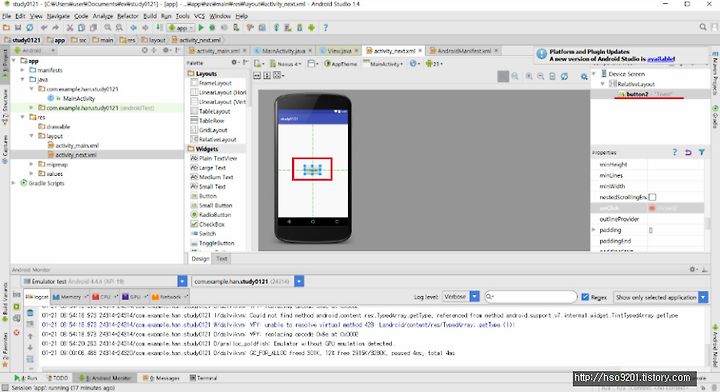Screen dimensions: 720x392
Task: Click the logcat clear trash icon
Action: tap(30, 313)
